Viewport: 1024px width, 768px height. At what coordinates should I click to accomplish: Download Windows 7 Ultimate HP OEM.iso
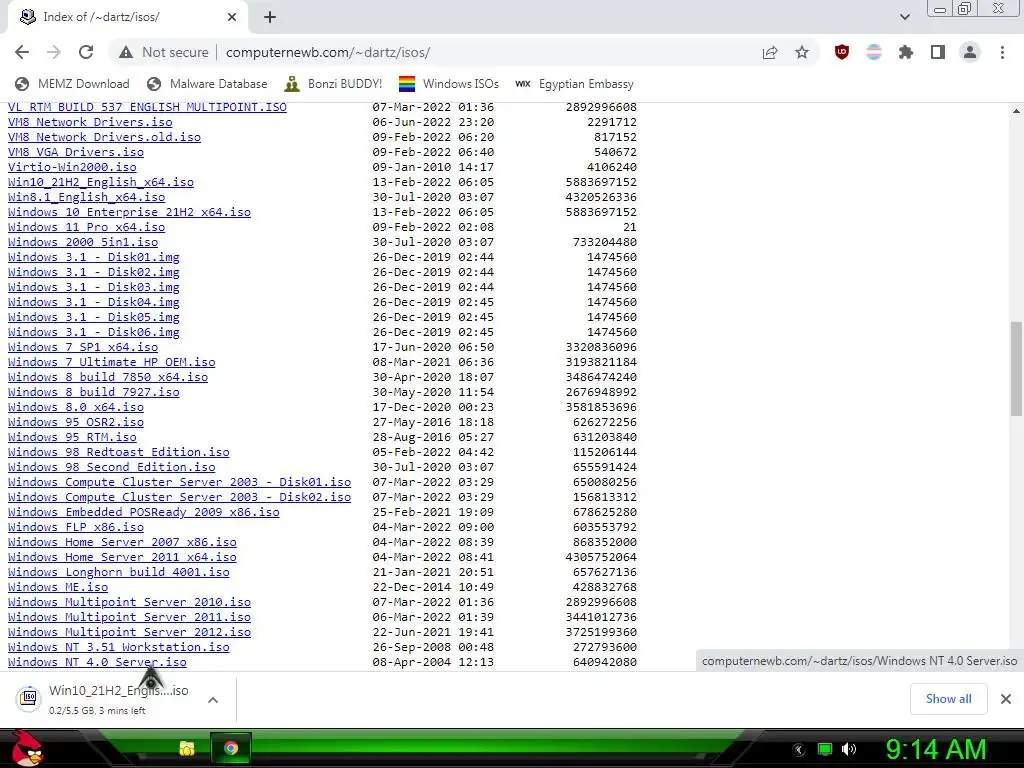coord(112,362)
